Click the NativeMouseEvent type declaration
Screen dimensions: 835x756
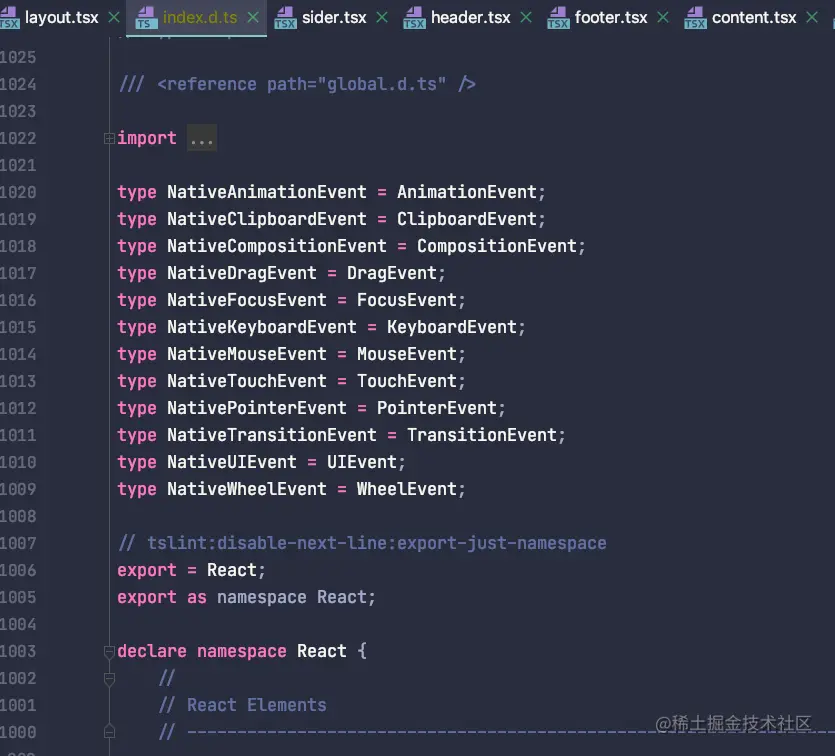[243, 354]
